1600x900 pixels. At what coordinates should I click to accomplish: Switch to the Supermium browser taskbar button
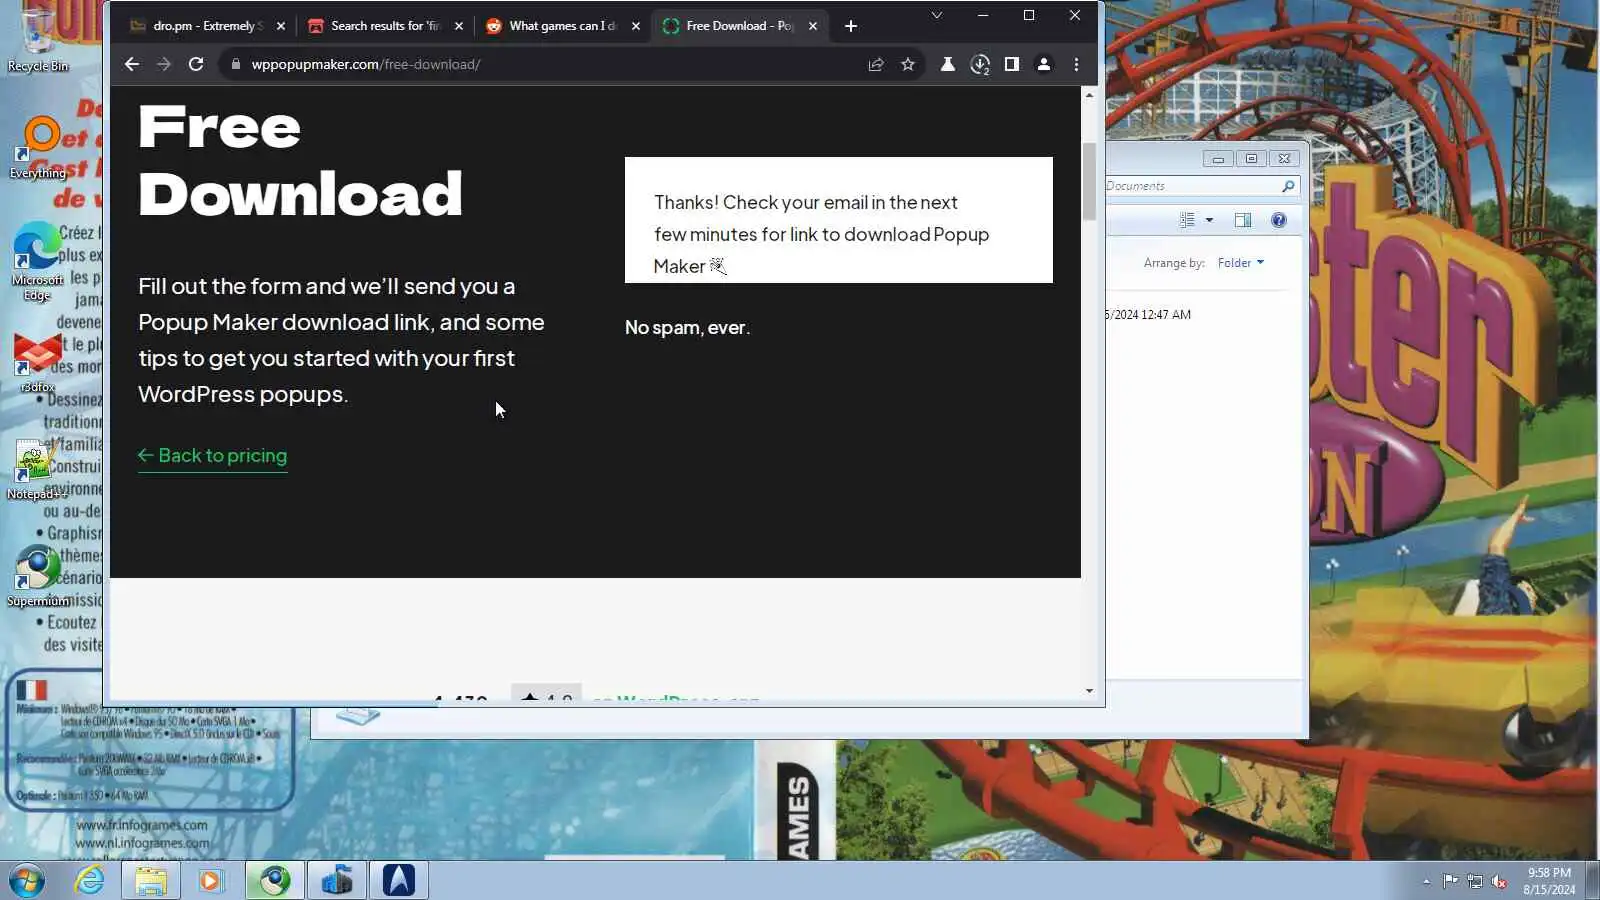pyautogui.click(x=274, y=881)
